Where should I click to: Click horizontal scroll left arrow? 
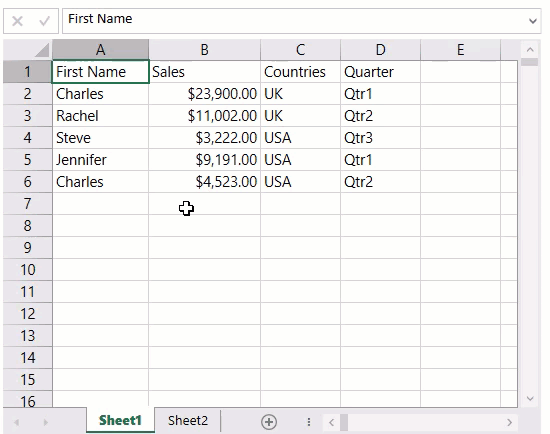(x=331, y=422)
